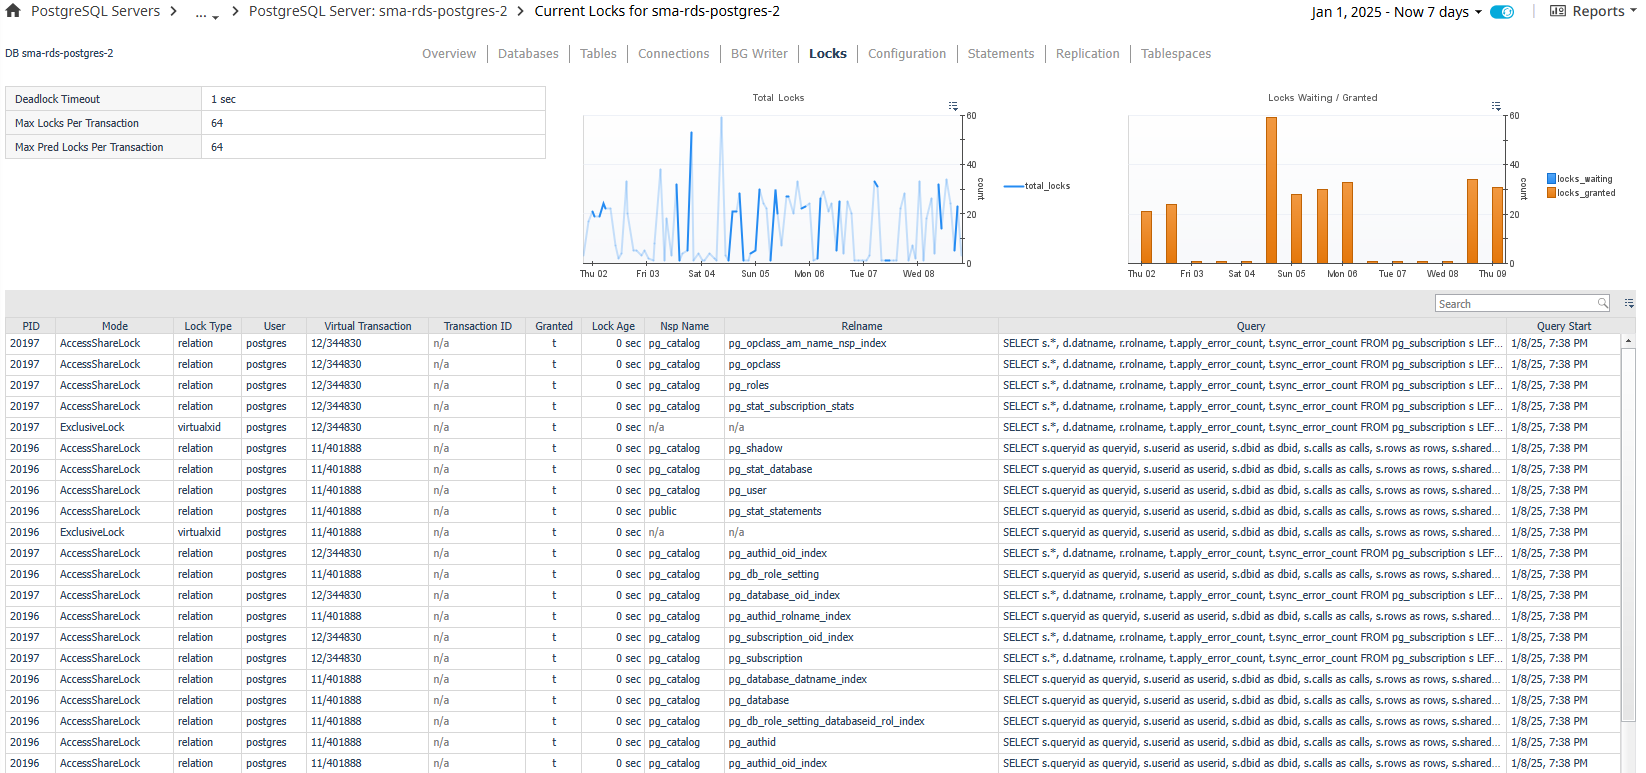1646x773 pixels.
Task: Switch to the Connections tab
Action: coord(673,54)
